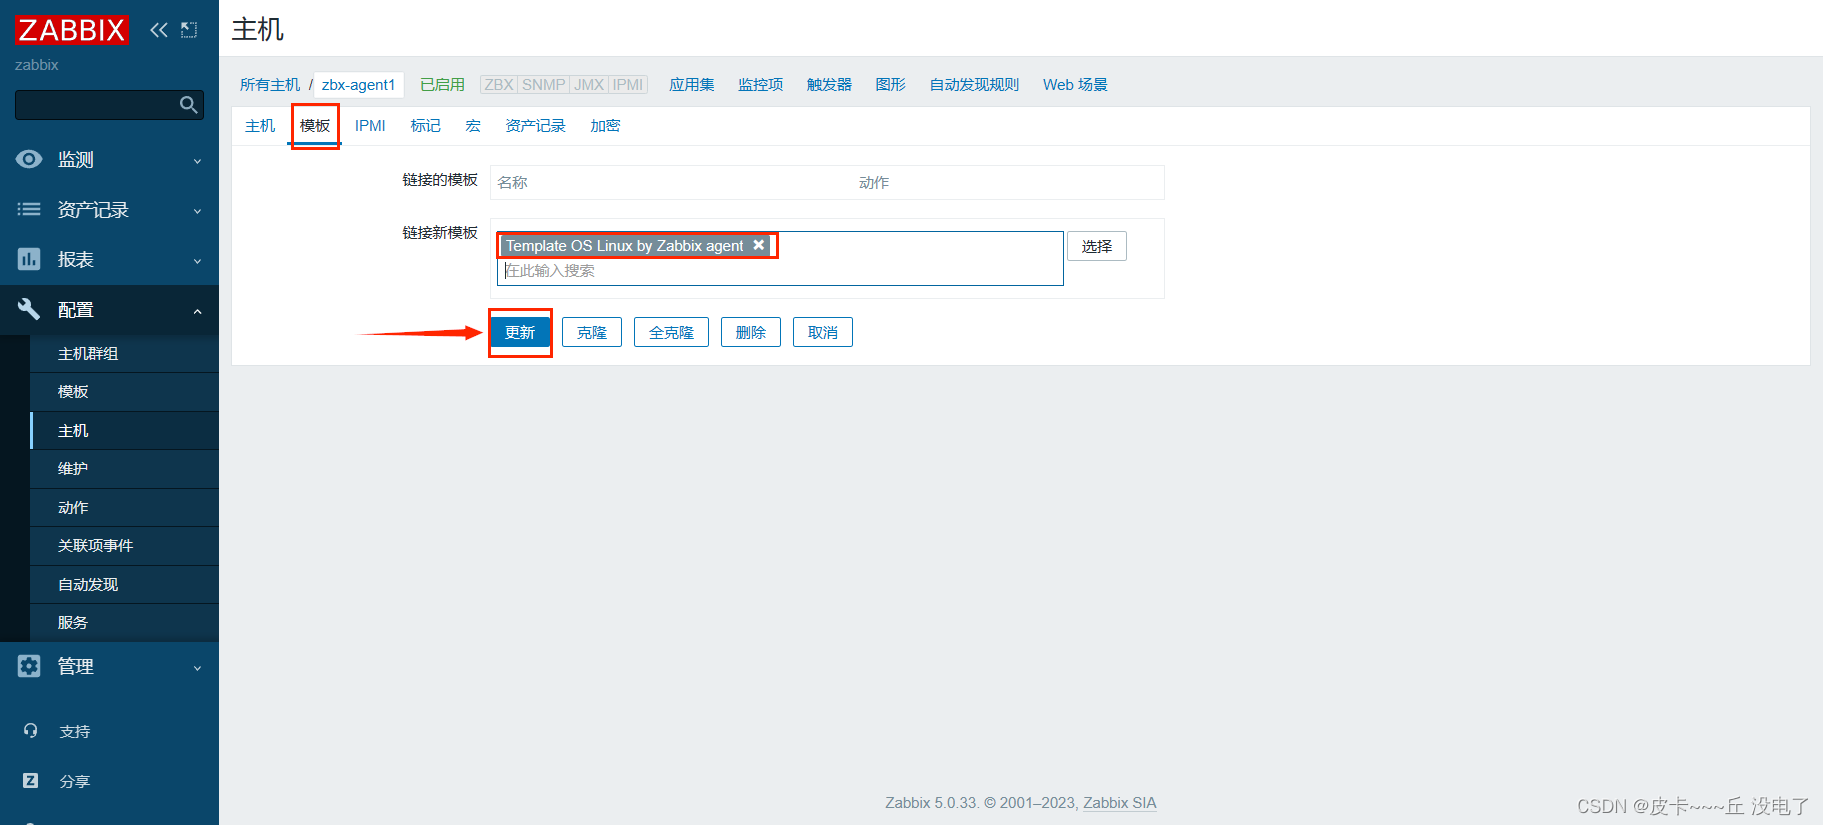Open the Zabbix SIA footer link
This screenshot has height=825, width=1823.
click(x=1120, y=802)
